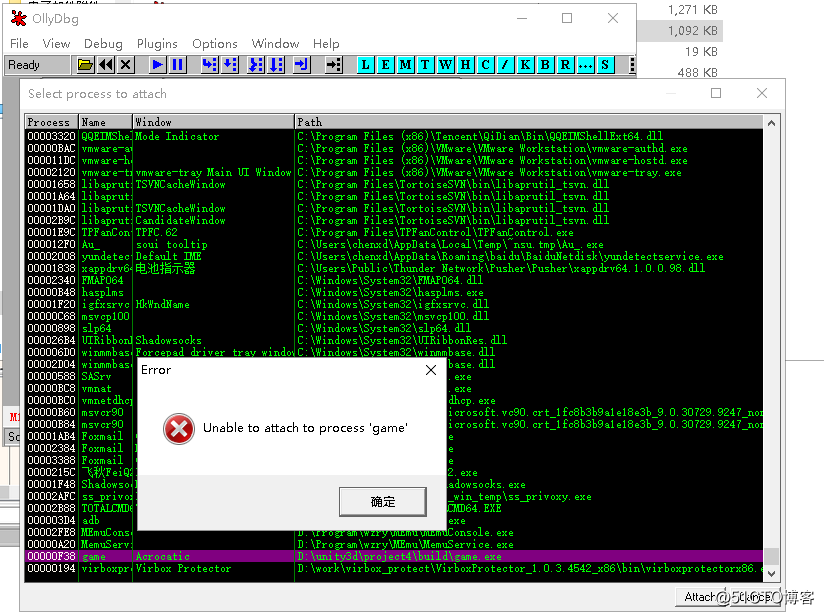This screenshot has height=616, width=824.
Task: Open the Source S button
Action: (x=605, y=65)
